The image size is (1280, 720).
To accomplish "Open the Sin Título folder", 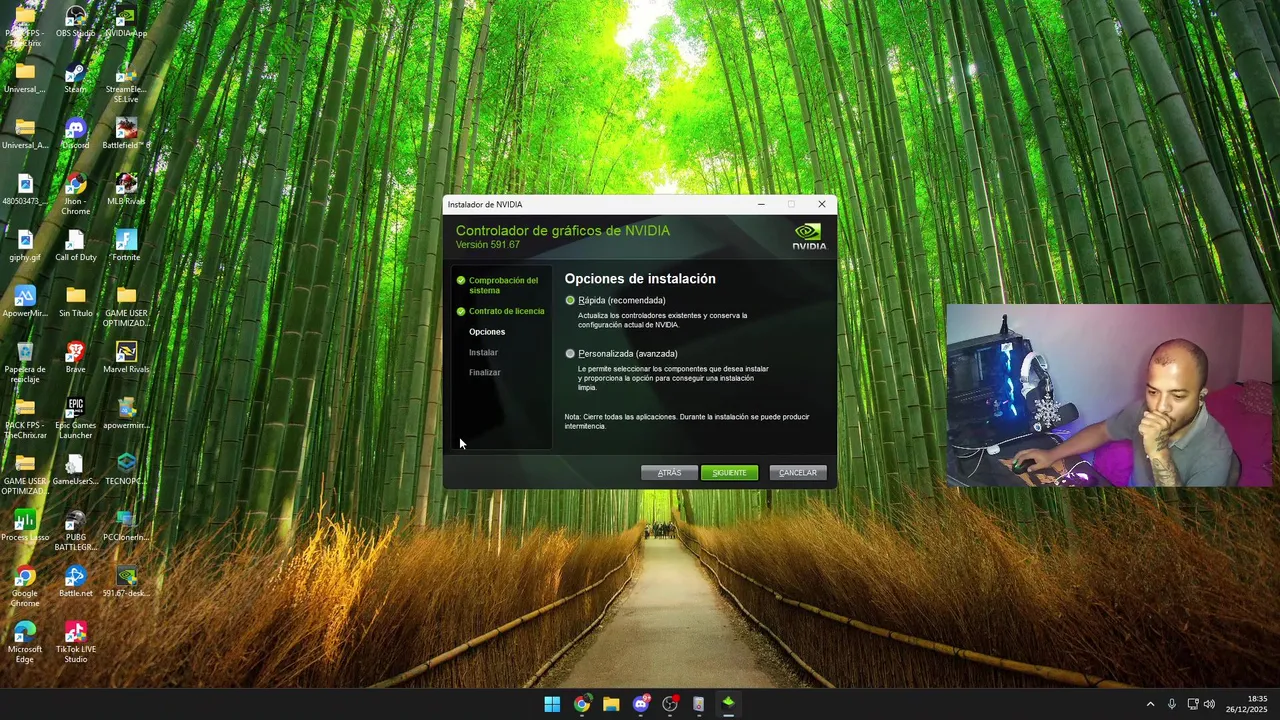I will [75, 302].
